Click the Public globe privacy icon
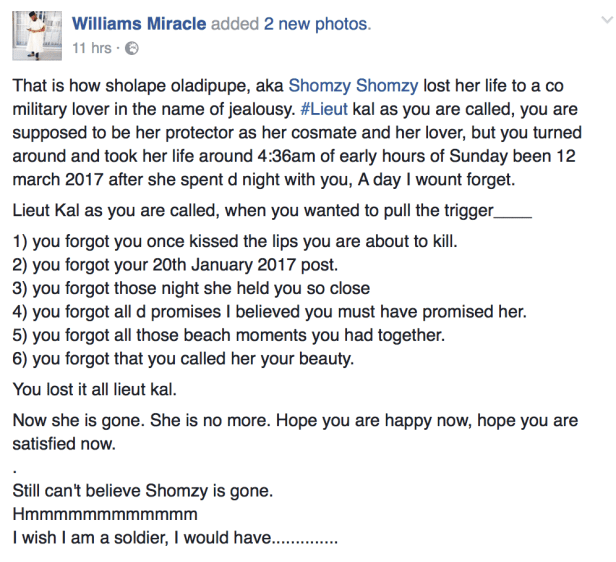616x562 pixels. click(133, 48)
